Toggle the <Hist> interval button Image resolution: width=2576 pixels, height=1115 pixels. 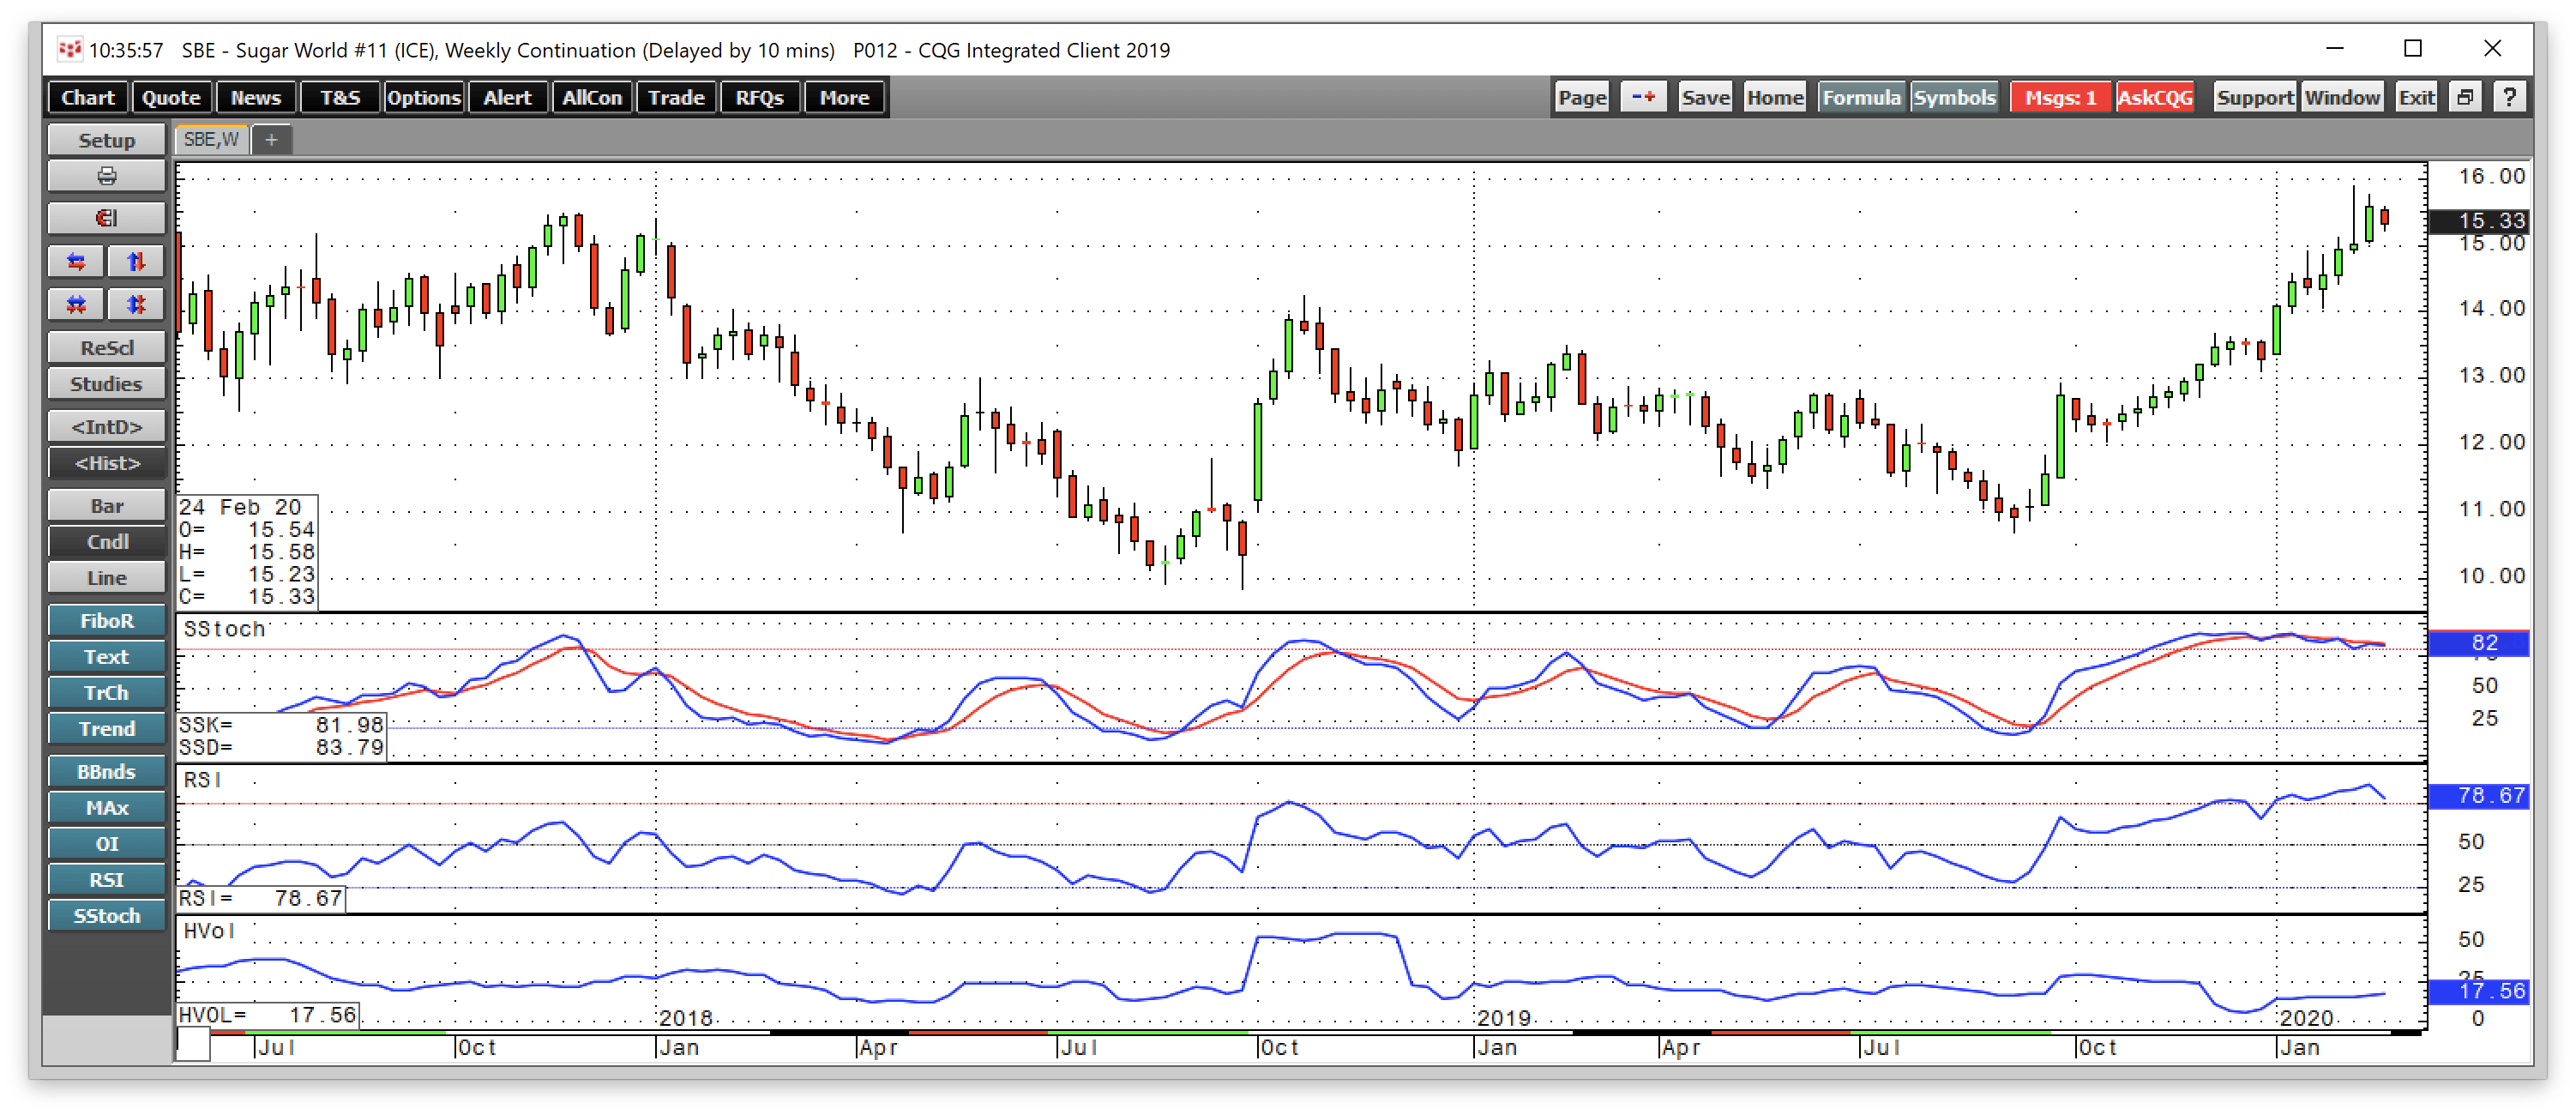[107, 464]
